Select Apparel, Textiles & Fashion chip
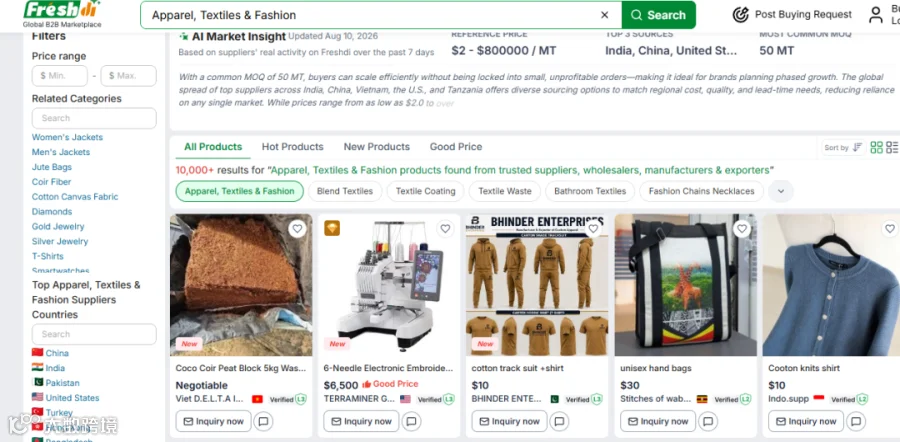The height and width of the screenshot is (442, 900). pyautogui.click(x=239, y=191)
